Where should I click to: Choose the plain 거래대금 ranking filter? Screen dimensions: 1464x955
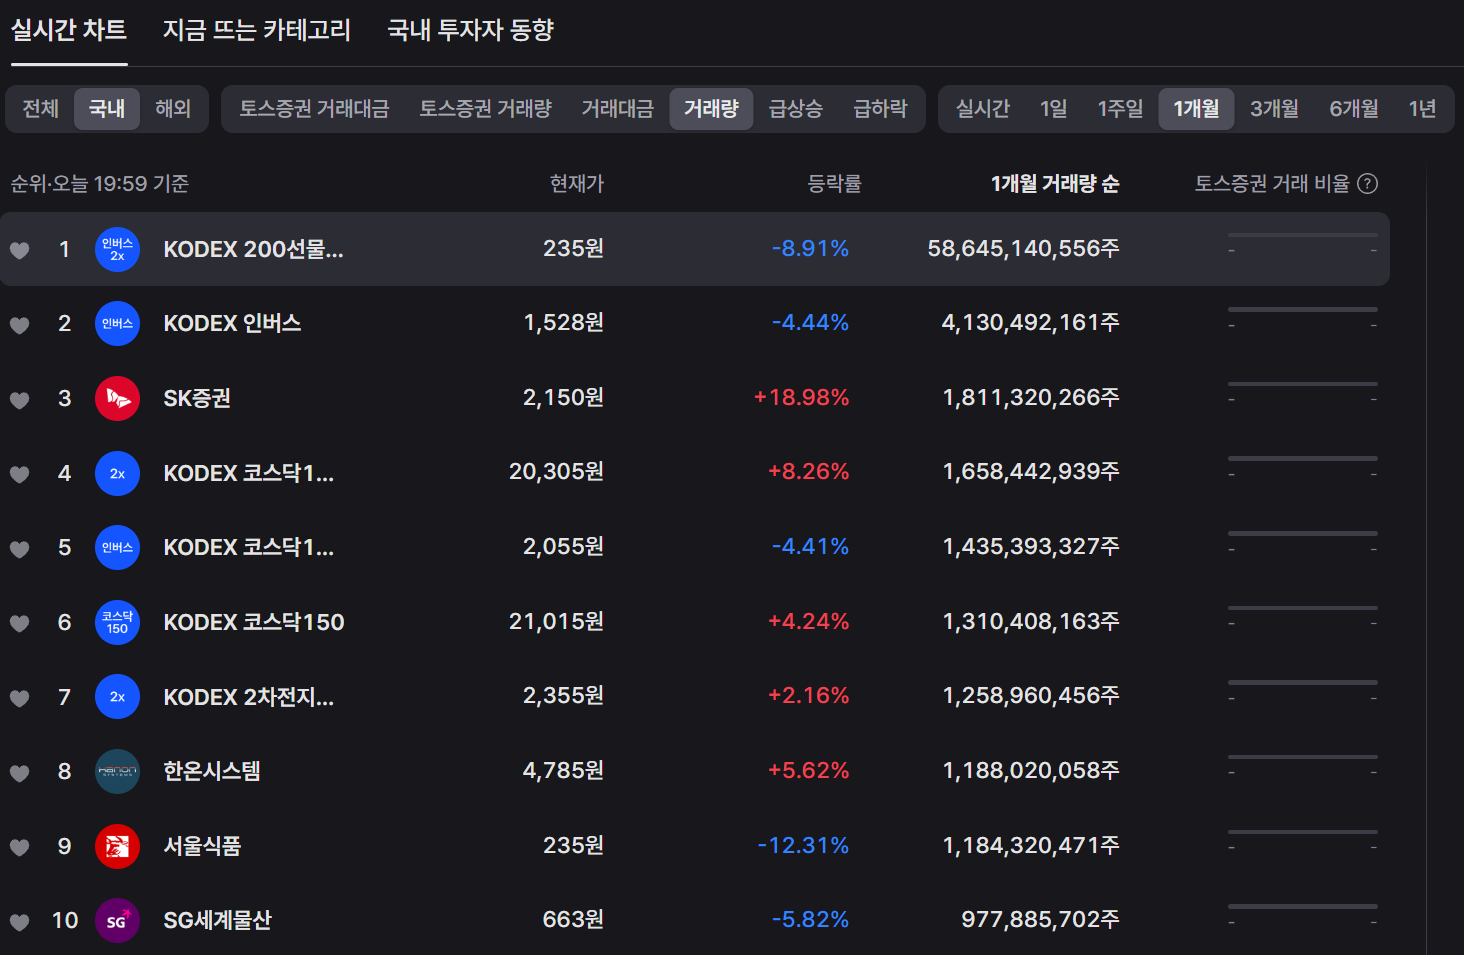(x=618, y=108)
